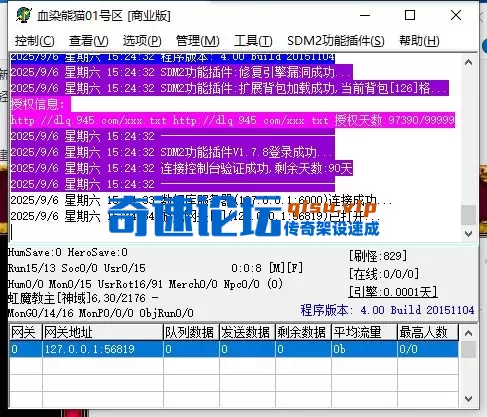Click the 剩余数据 column header
Viewport: 487px width, 417px height.
[x=303, y=332]
